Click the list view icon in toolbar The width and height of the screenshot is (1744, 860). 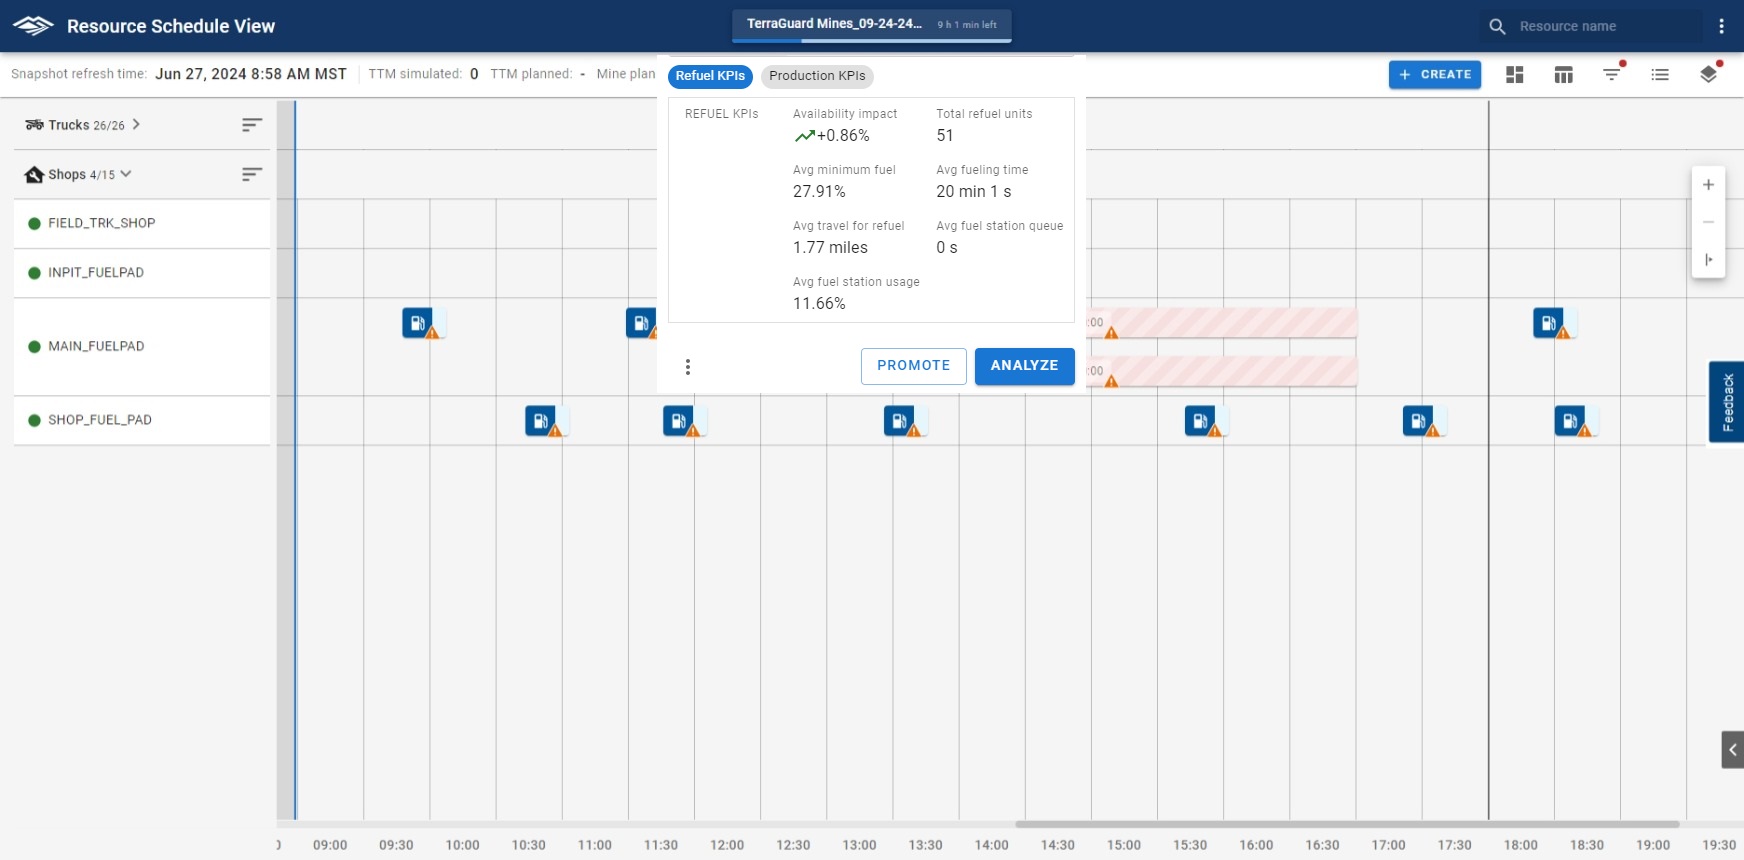[1660, 75]
